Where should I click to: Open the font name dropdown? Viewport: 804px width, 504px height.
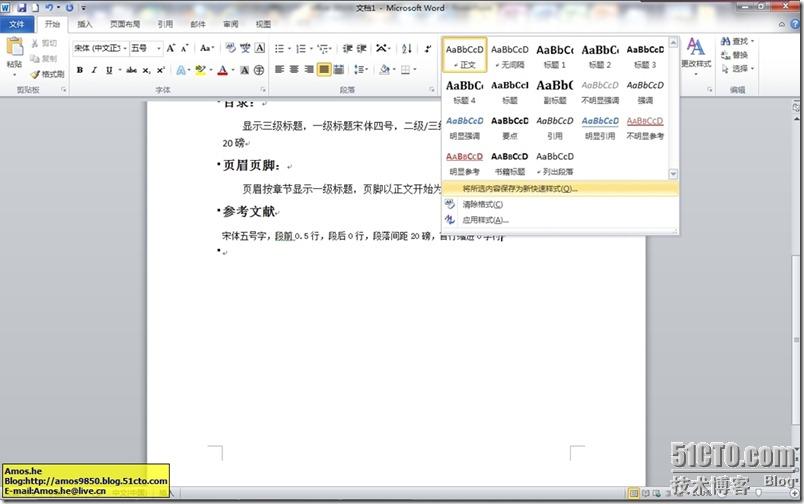(x=125, y=48)
